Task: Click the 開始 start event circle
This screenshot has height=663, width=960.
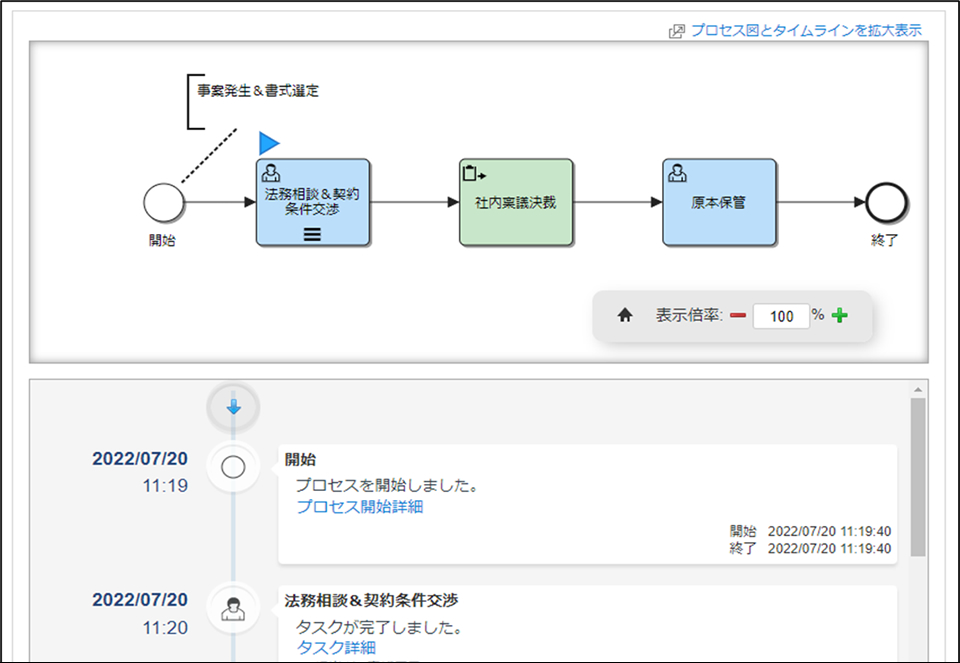Action: coord(163,203)
